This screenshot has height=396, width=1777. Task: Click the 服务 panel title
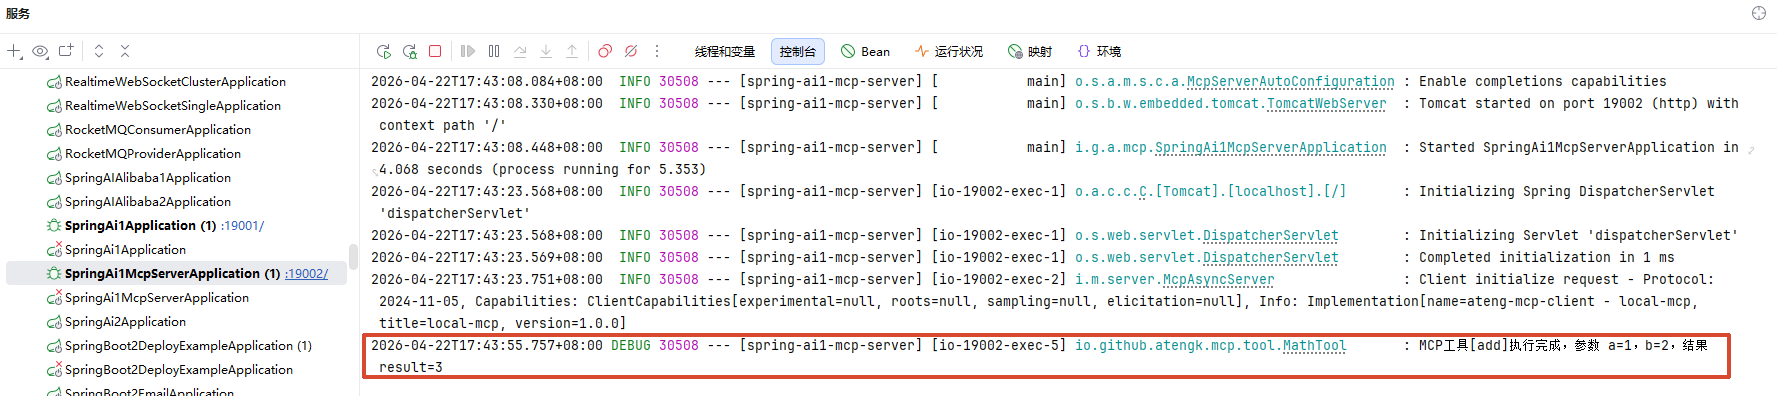(18, 14)
